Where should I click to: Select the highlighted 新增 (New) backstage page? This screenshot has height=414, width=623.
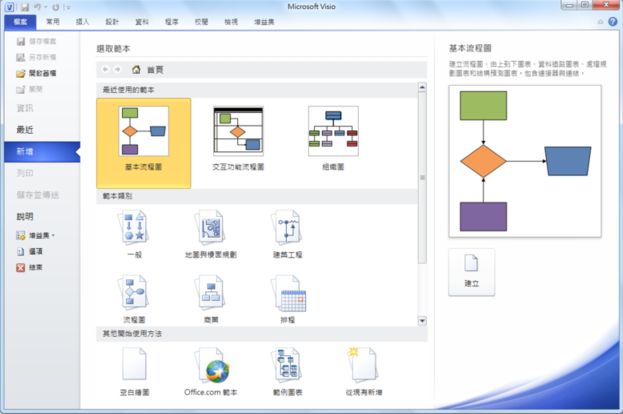[42, 151]
